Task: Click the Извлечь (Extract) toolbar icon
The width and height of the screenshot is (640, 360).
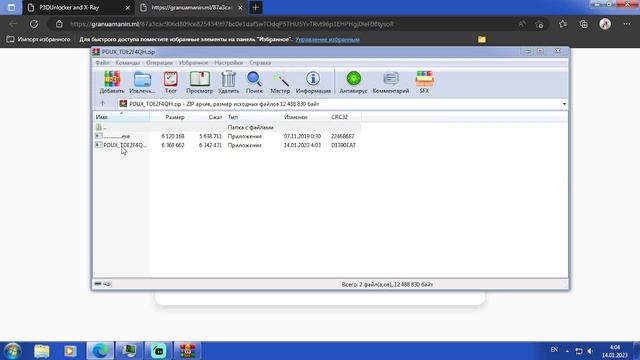Action: [x=142, y=82]
